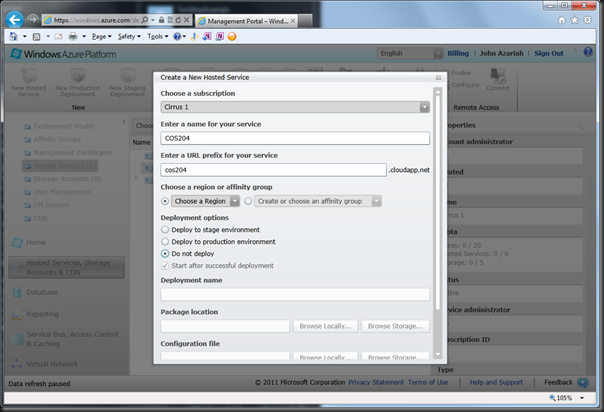
Task: Open the Home dropdown arrow in command bar
Action: 24,37
